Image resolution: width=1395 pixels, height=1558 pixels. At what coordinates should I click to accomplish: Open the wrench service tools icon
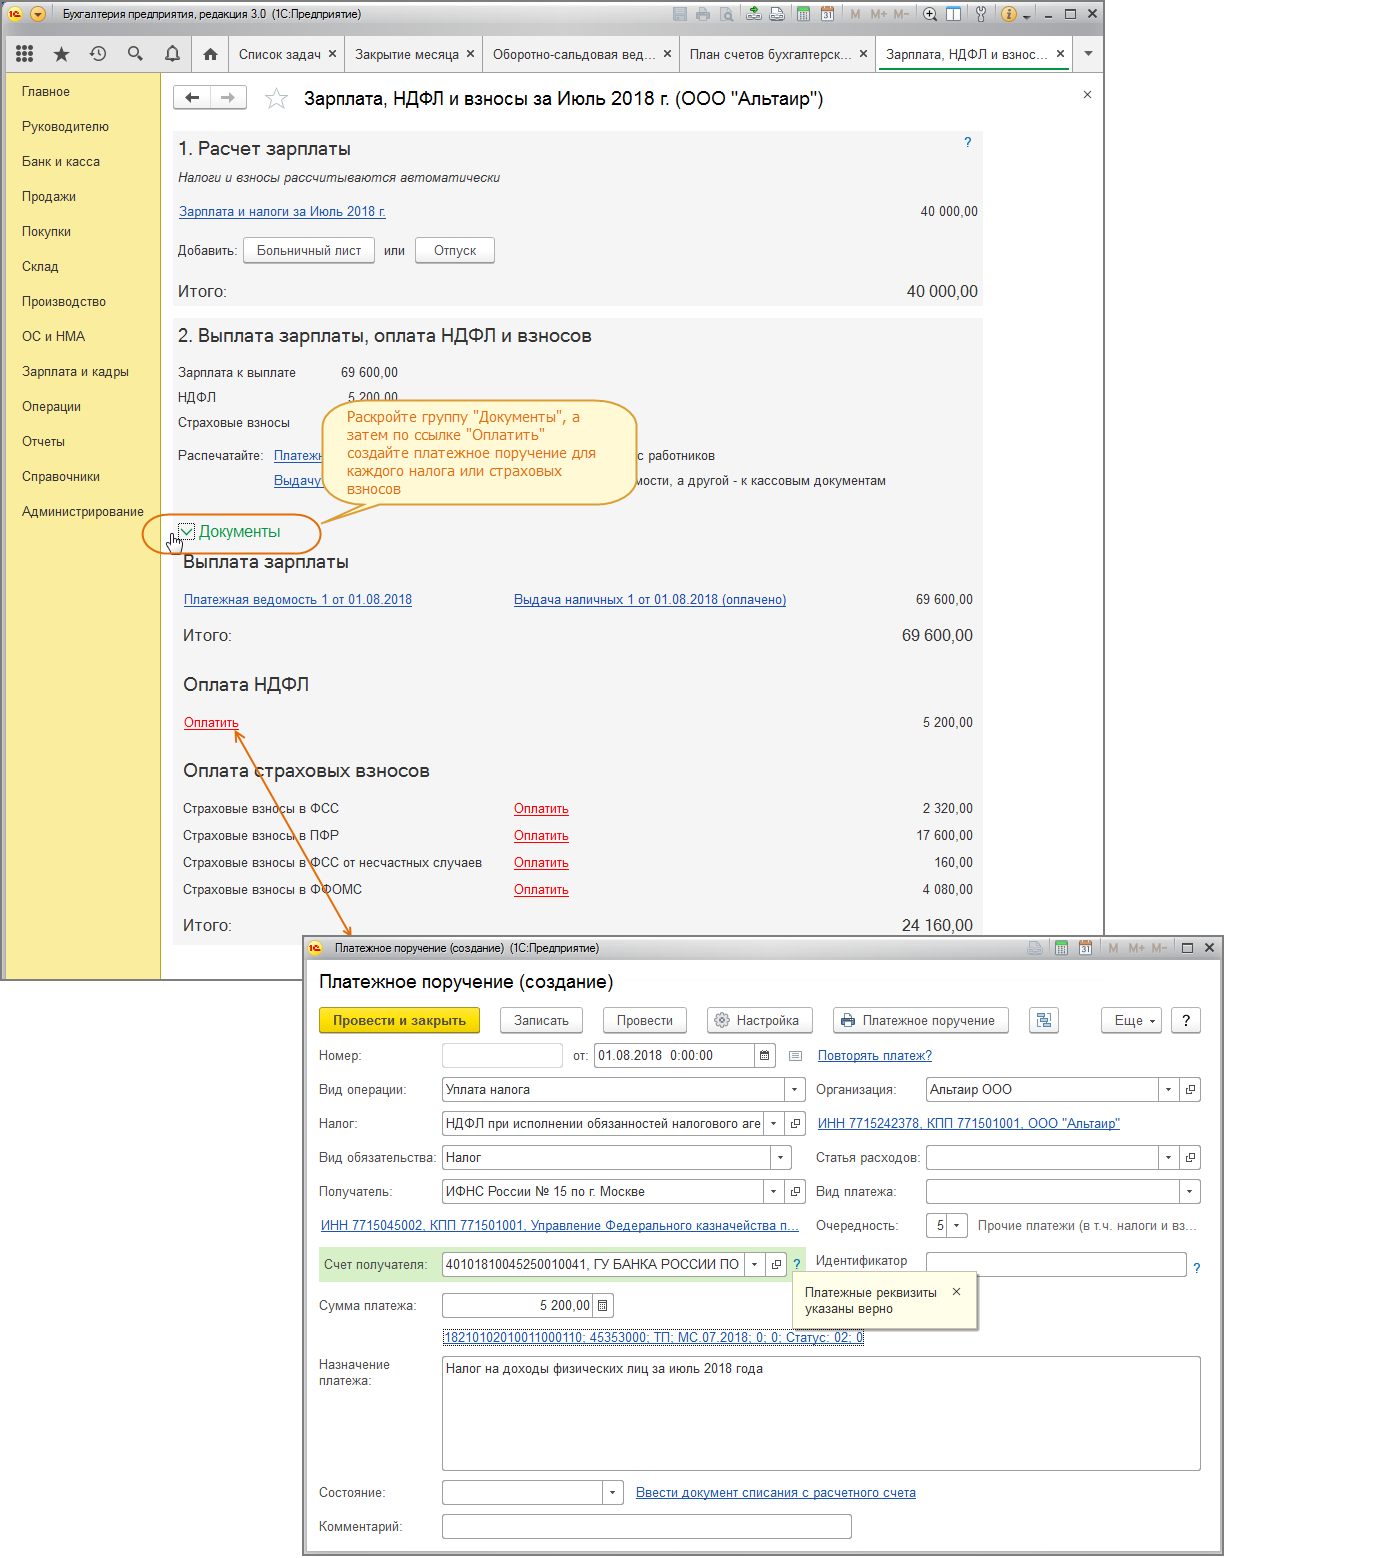pos(981,14)
